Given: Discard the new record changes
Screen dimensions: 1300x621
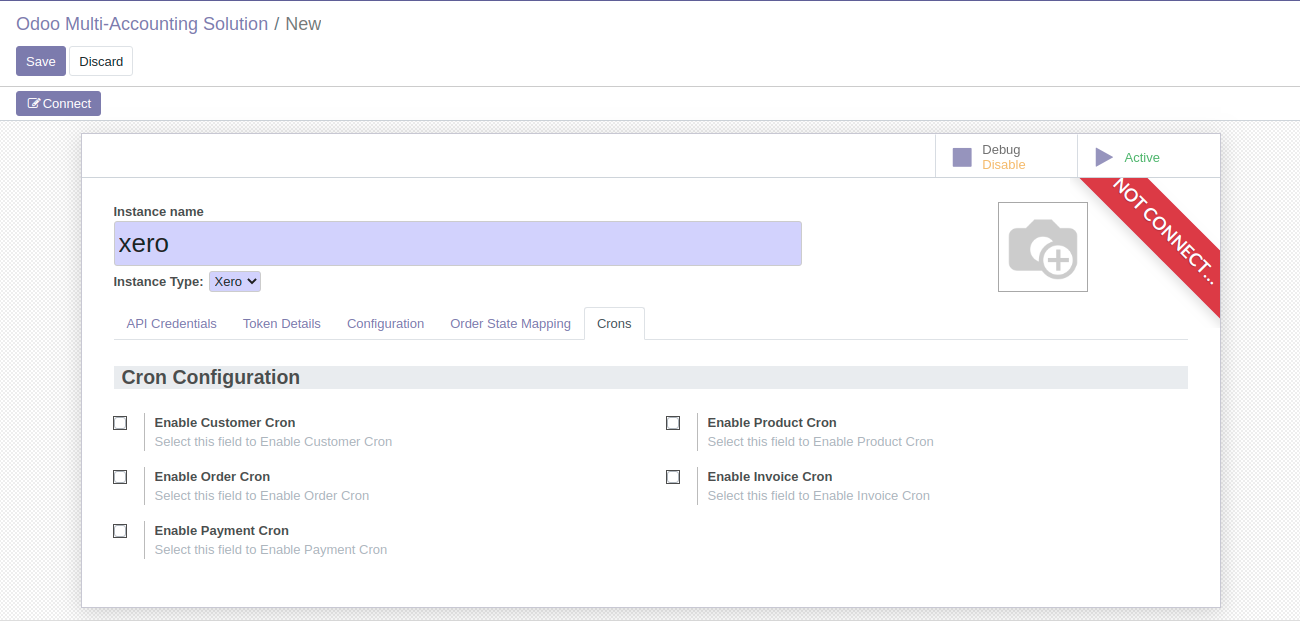Looking at the screenshot, I should click(101, 61).
